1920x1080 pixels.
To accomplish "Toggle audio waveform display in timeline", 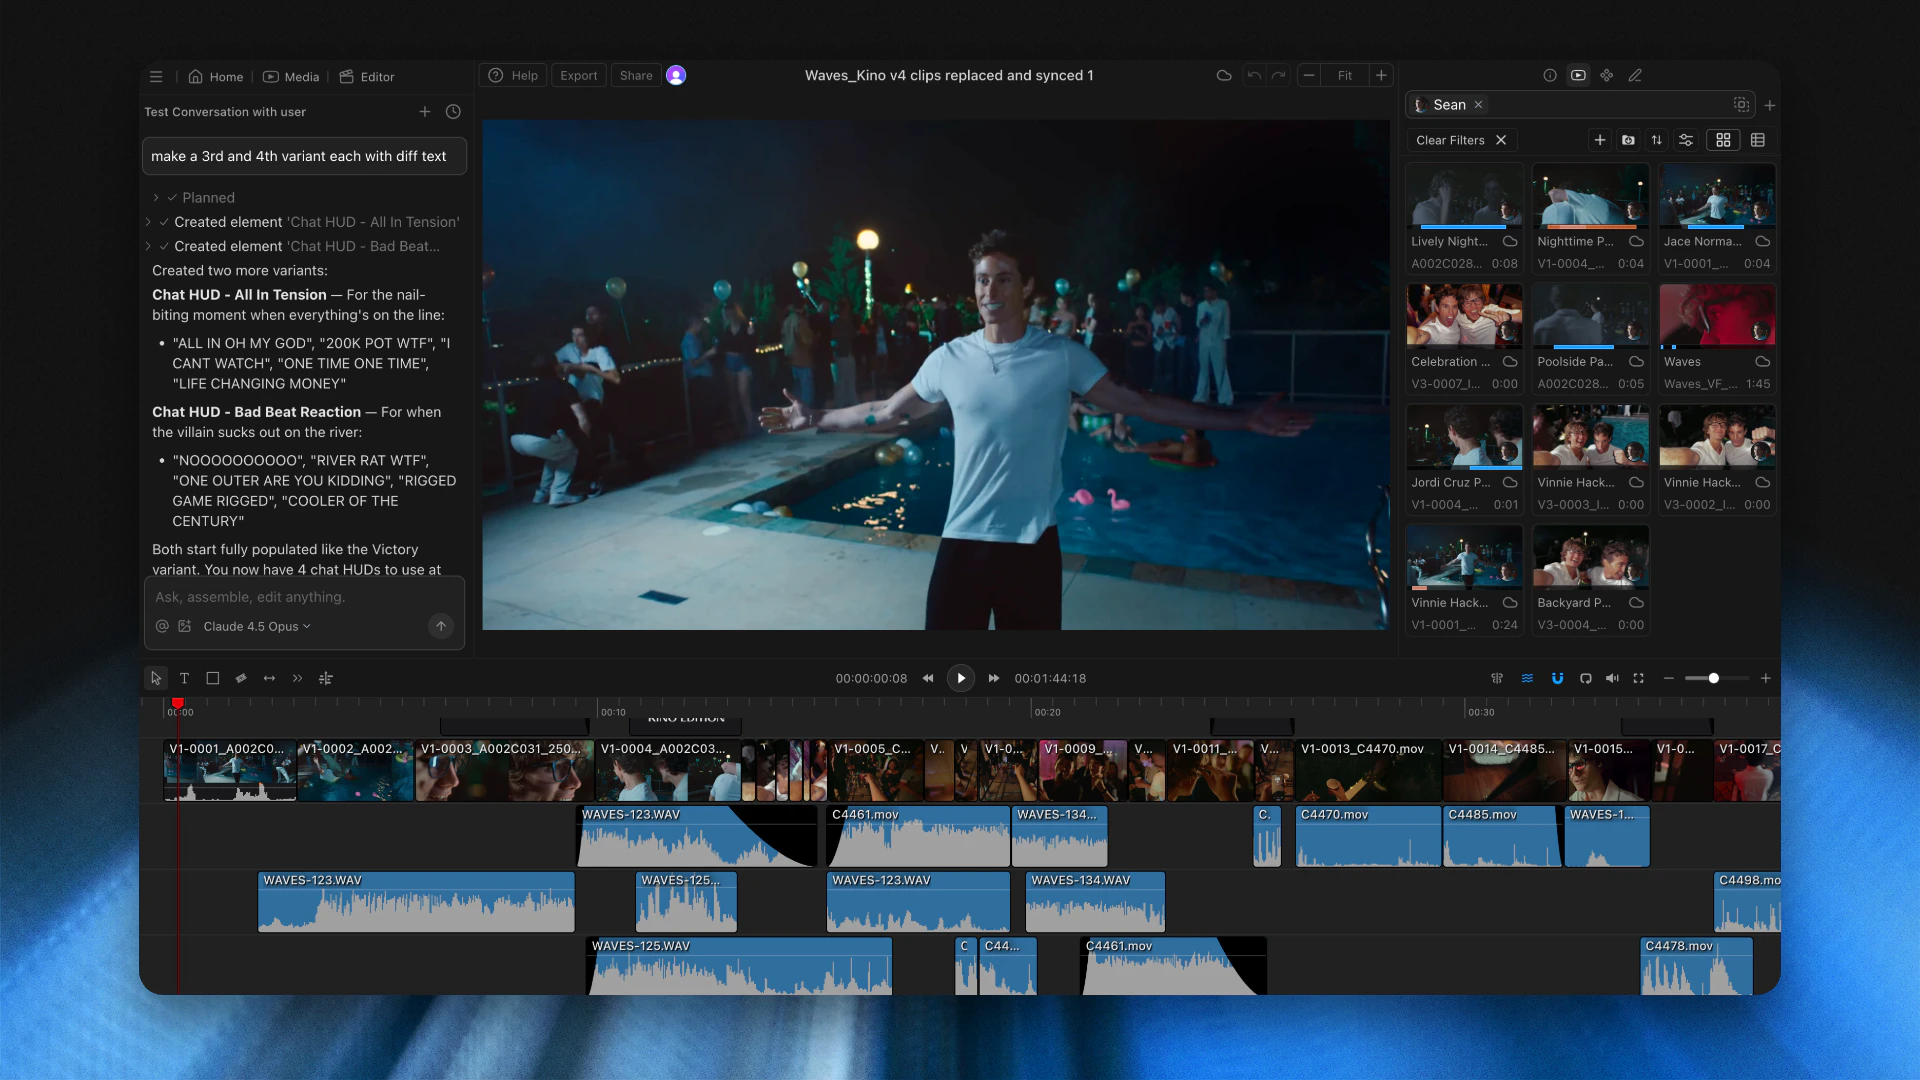I will tap(1527, 678).
